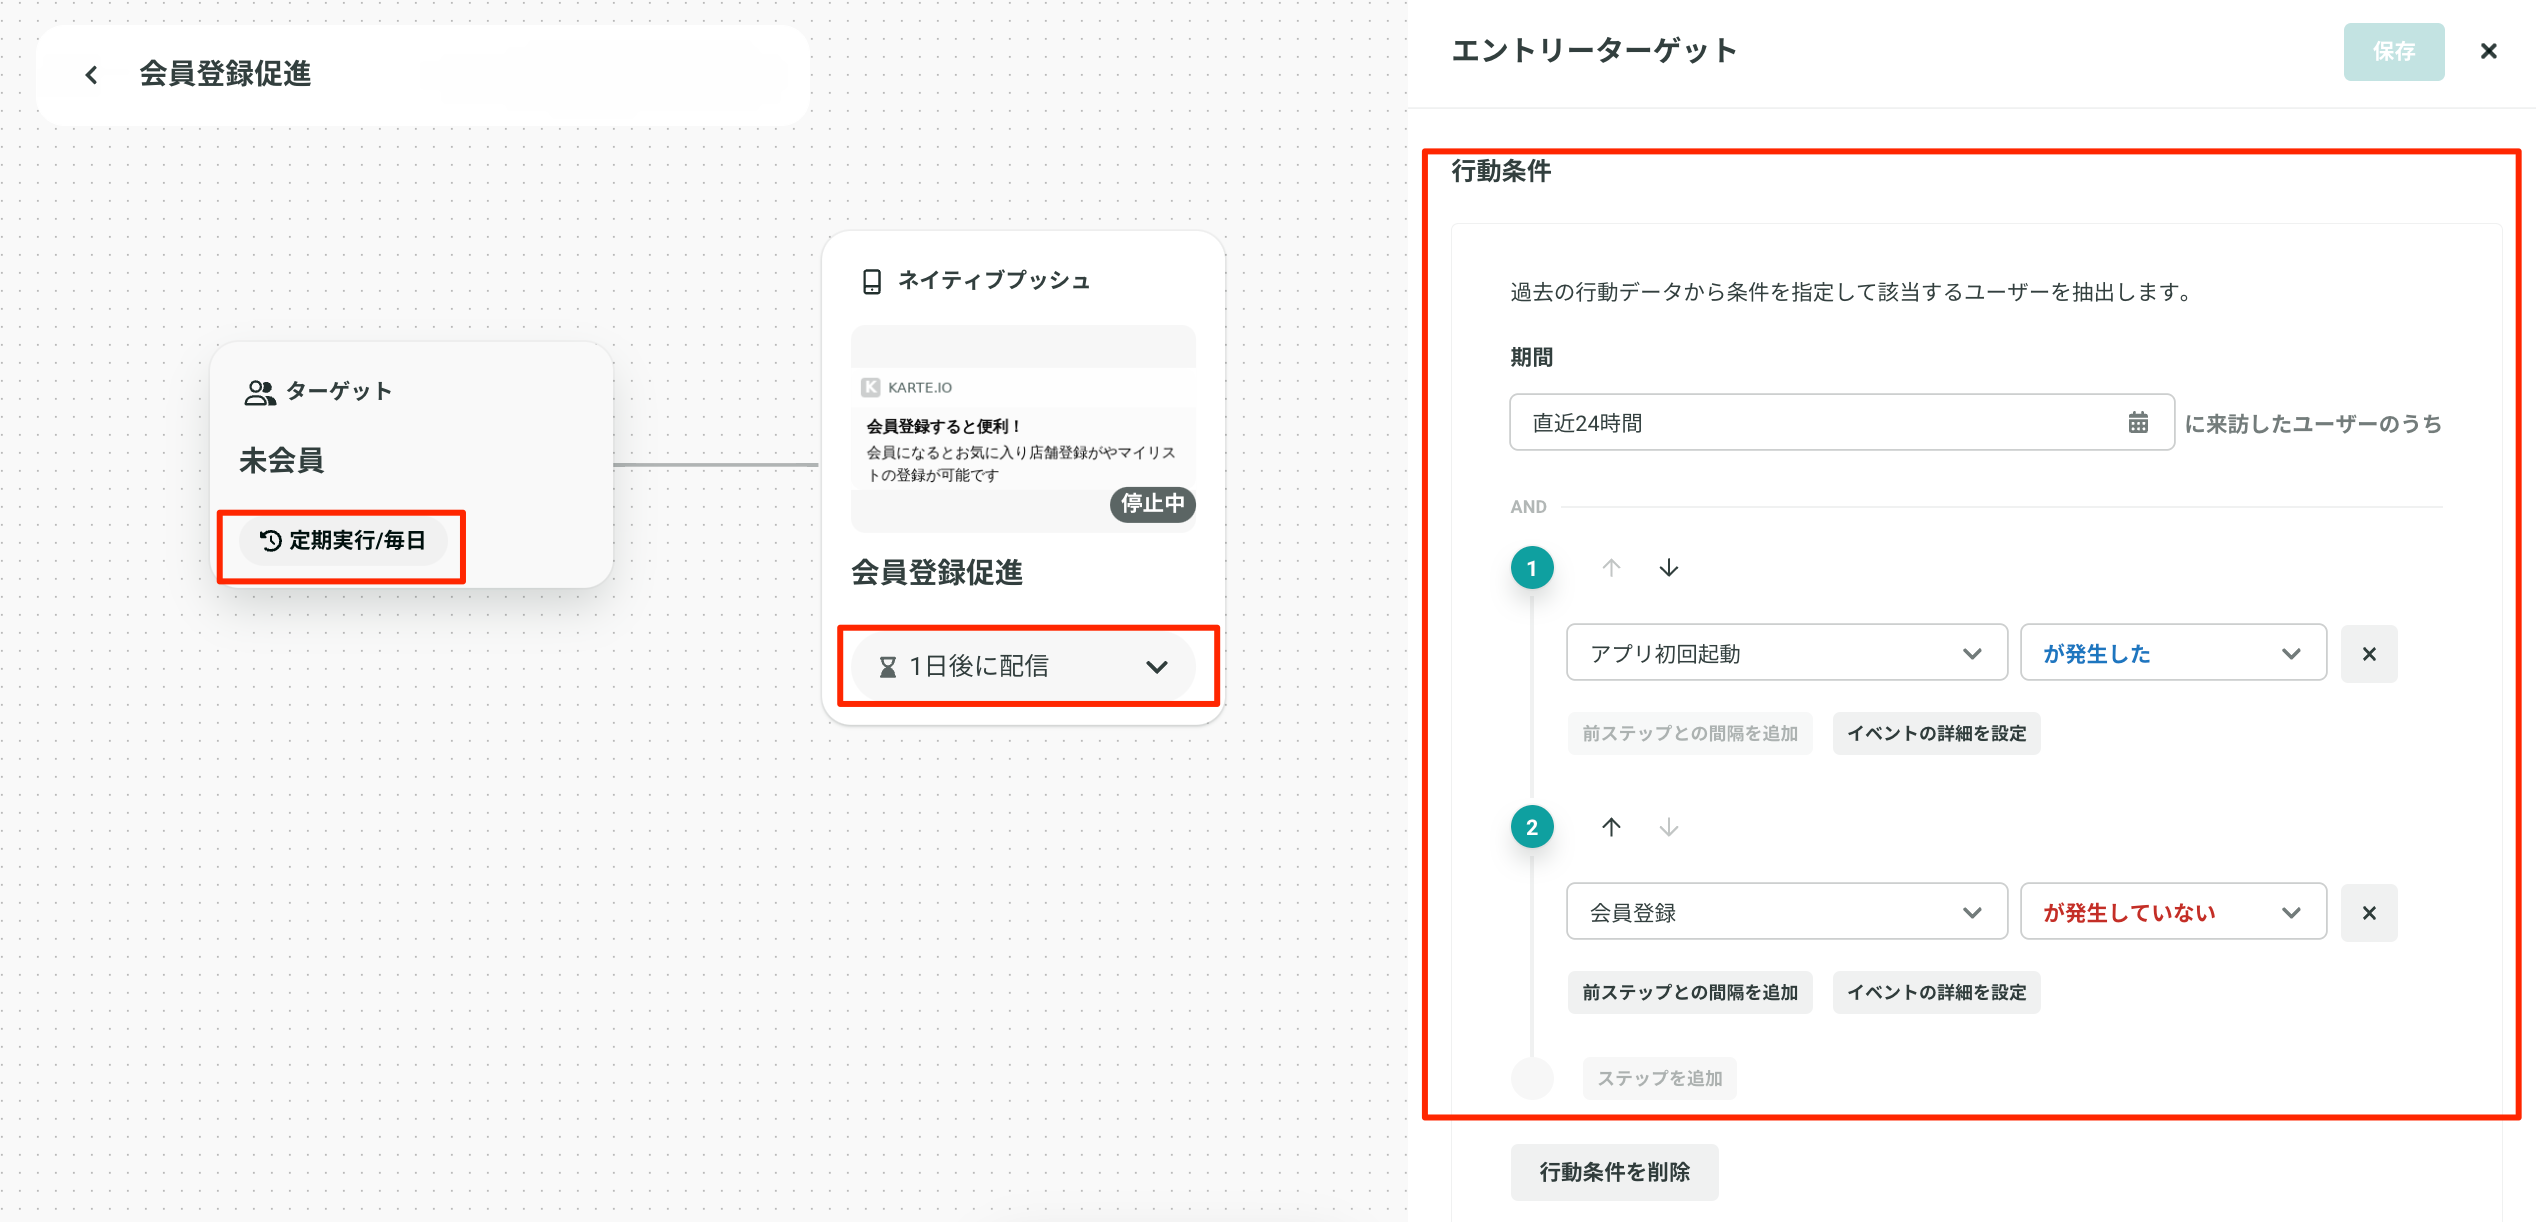Click the 行動条件を削除 button
This screenshot has height=1222, width=2536.
(x=1614, y=1172)
